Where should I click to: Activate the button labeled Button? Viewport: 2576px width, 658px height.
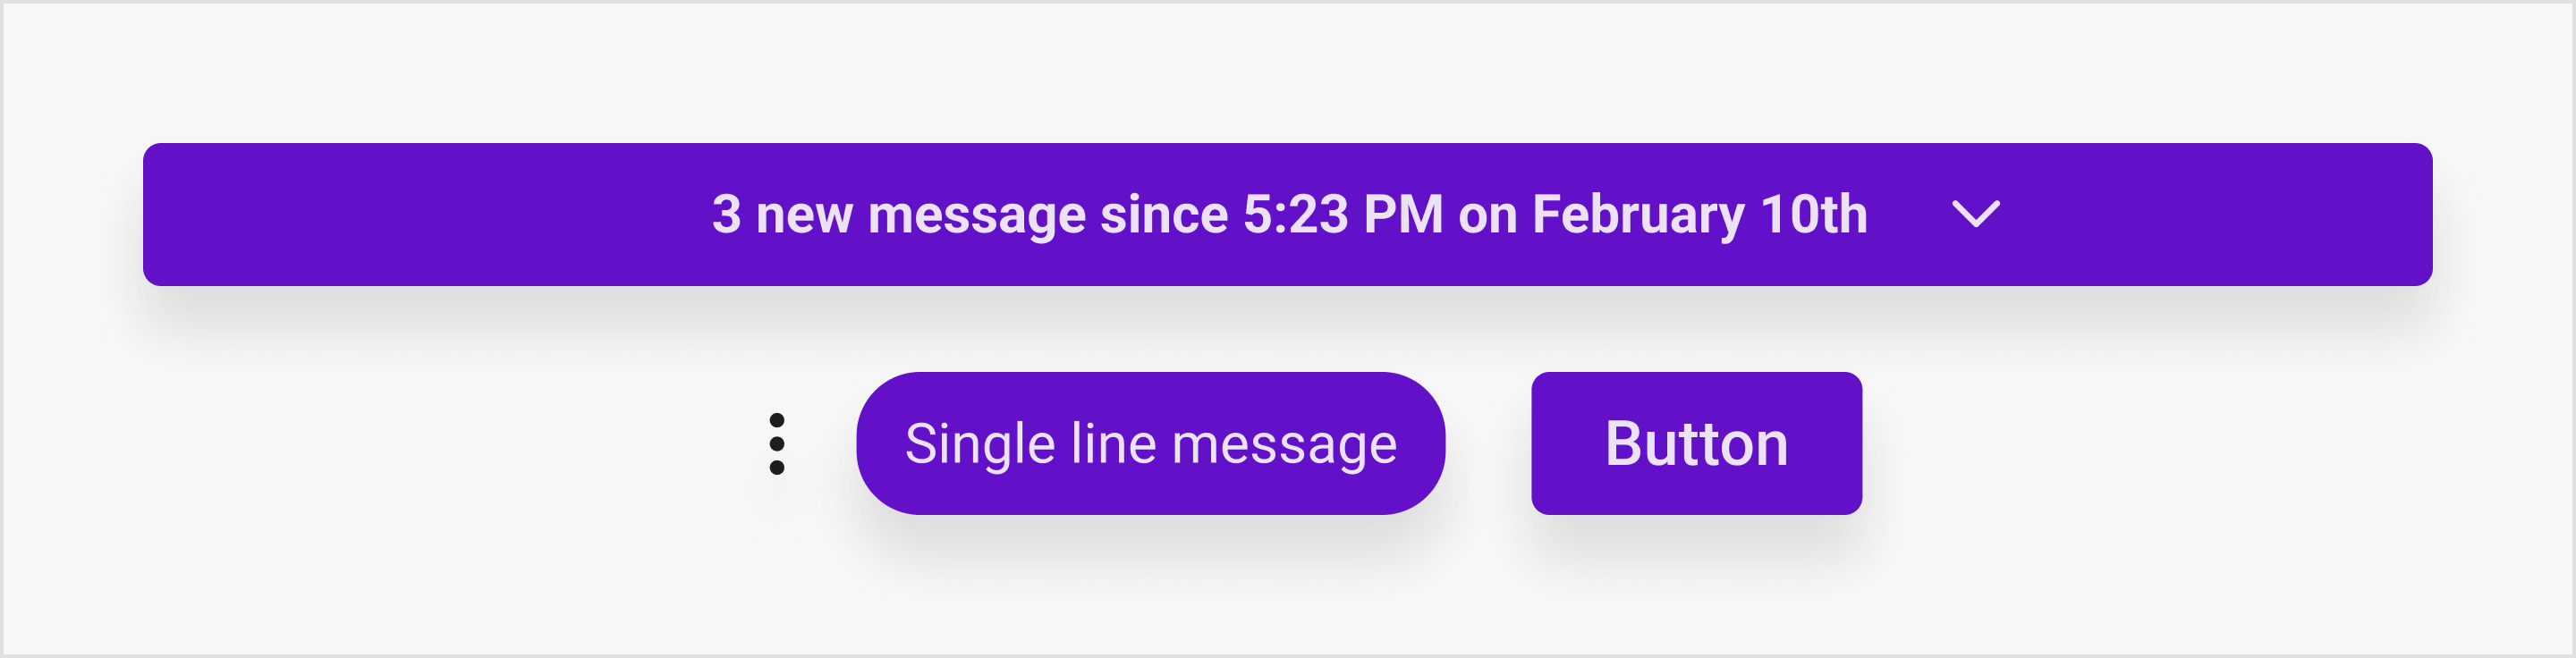coord(1696,443)
